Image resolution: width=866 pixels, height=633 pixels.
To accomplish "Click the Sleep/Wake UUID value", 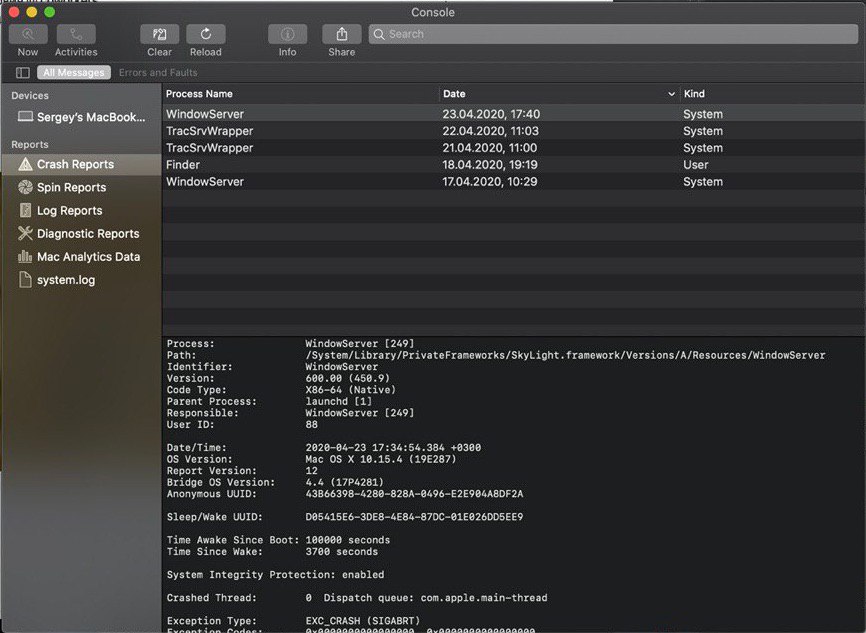I will [414, 517].
